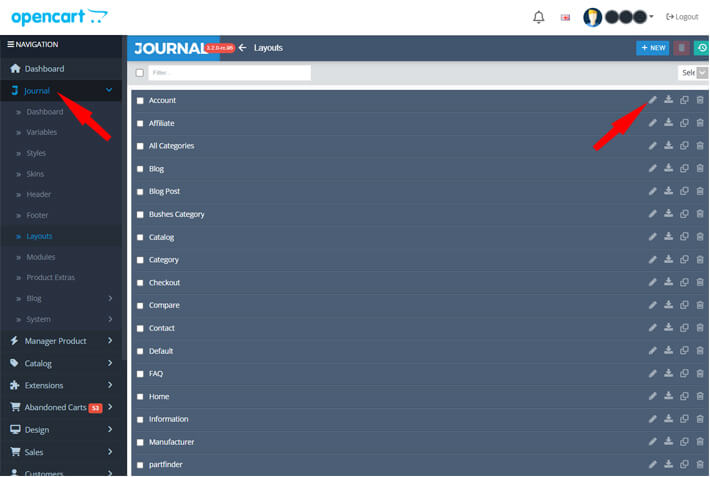The image size is (710, 477).
Task: Edit the Account layout with pencil icon
Action: [652, 100]
